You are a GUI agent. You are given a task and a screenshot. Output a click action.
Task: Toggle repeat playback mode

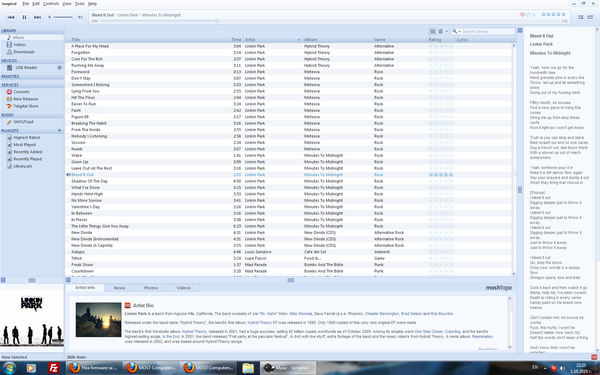(x=590, y=17)
